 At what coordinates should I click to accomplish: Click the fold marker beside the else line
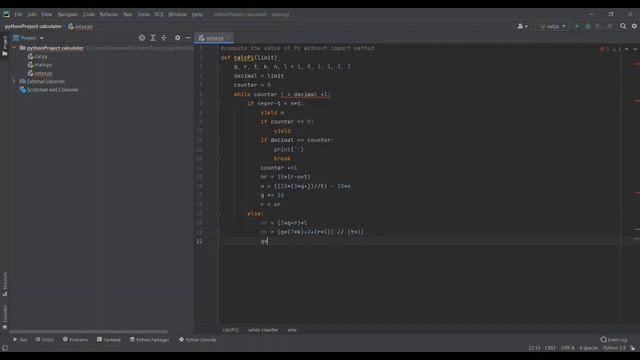pos(219,214)
